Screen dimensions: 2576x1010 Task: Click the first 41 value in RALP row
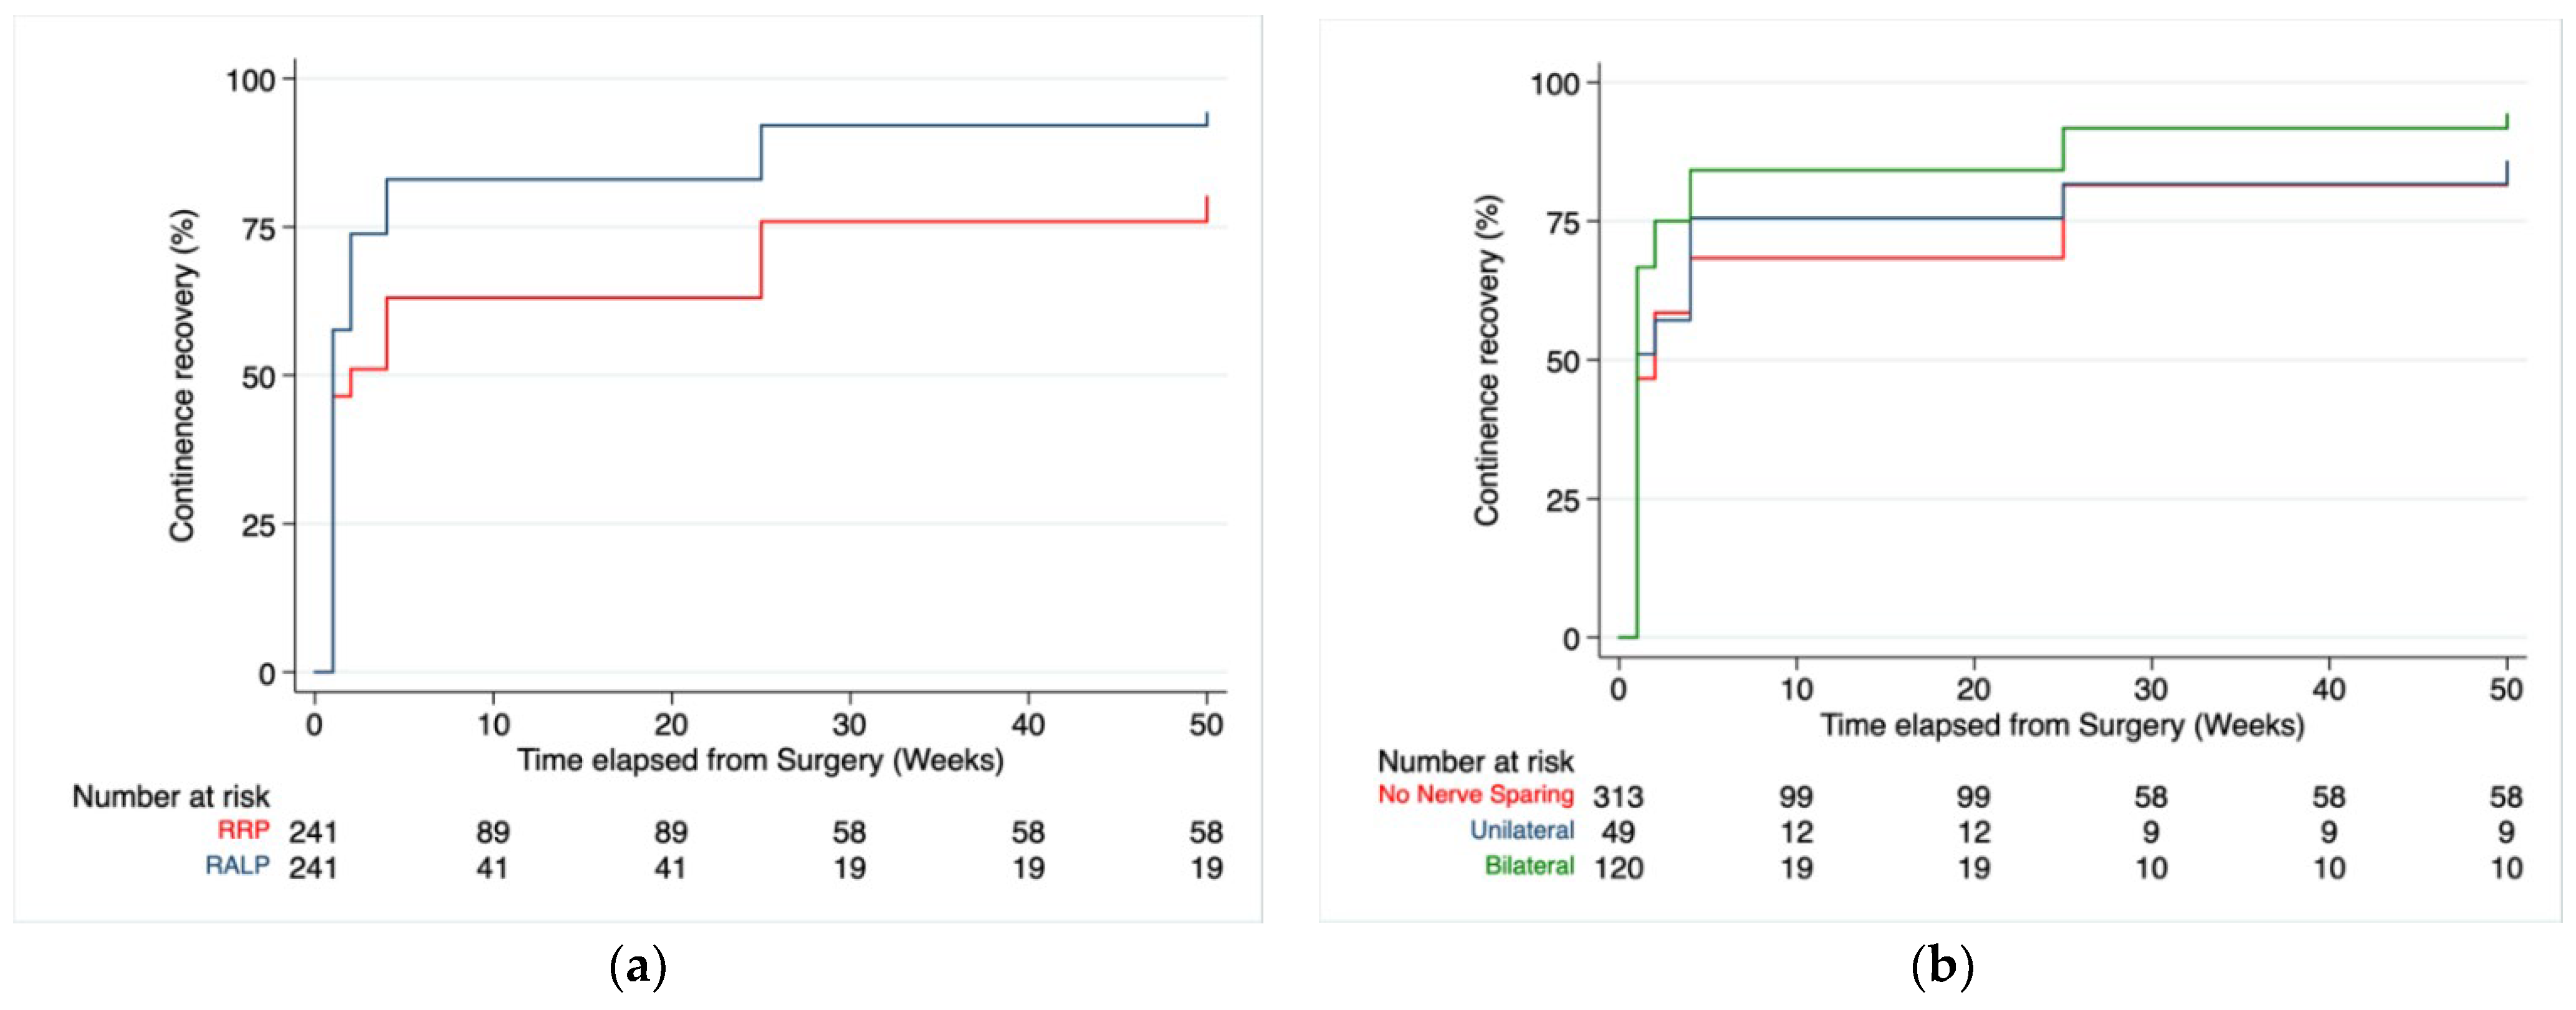point(492,867)
